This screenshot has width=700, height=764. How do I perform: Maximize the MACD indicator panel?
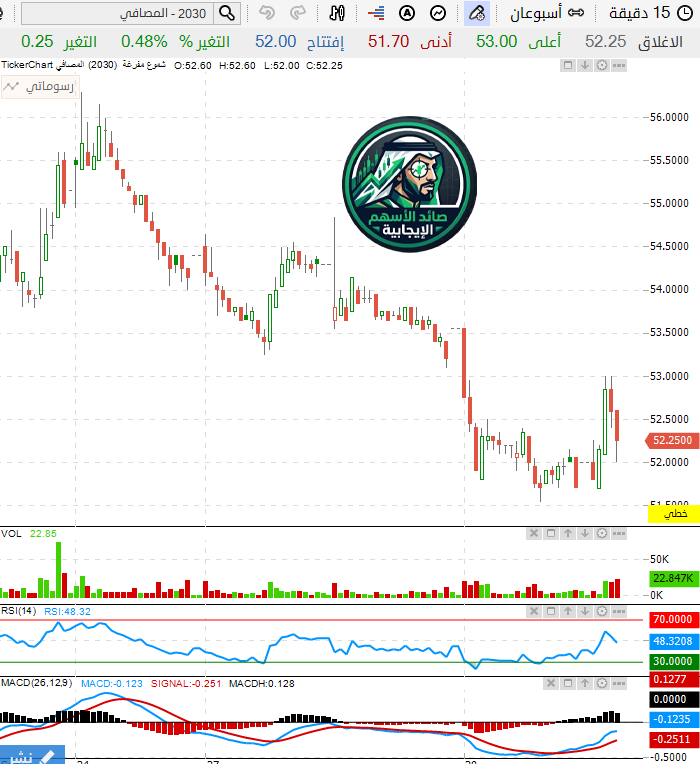click(568, 684)
